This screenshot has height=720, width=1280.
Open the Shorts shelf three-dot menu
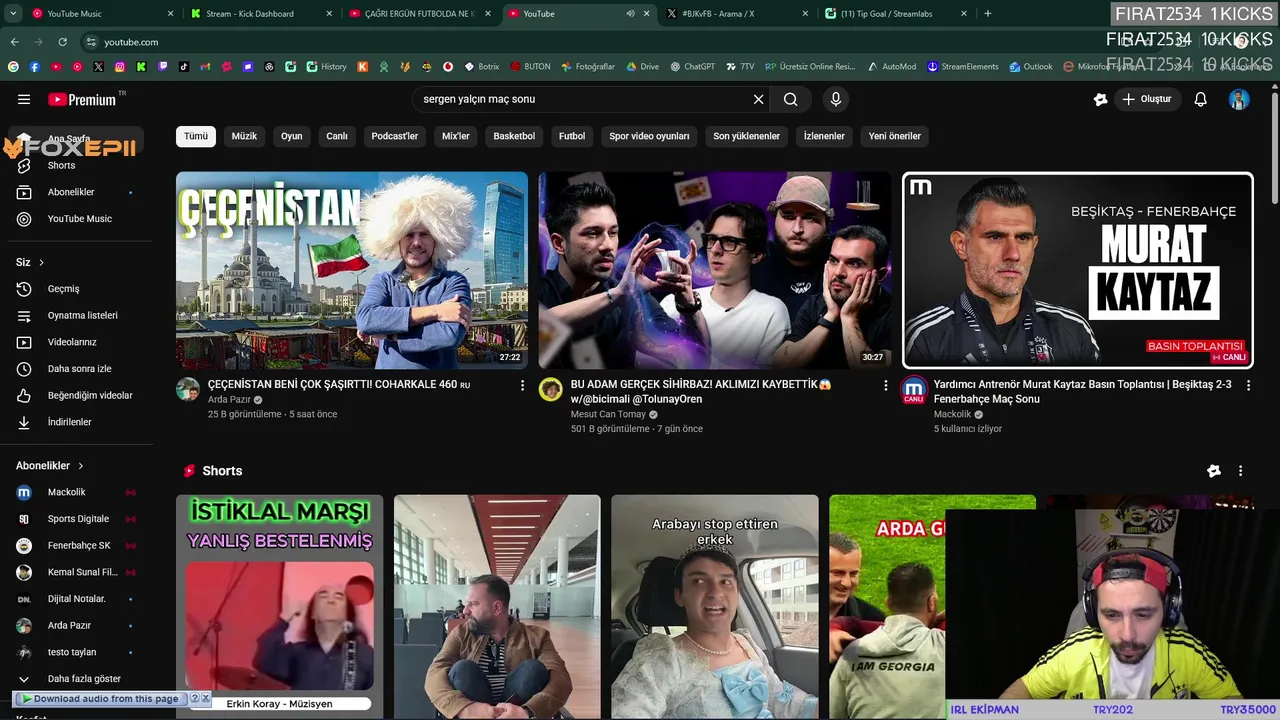tap(1240, 471)
